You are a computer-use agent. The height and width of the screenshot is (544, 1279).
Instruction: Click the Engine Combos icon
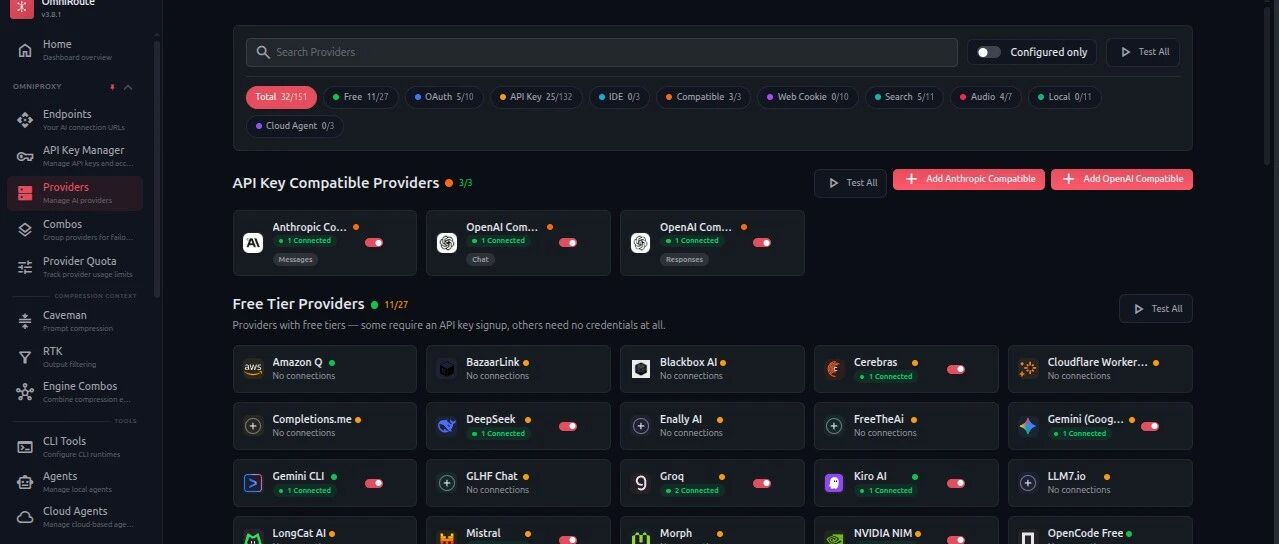coord(26,392)
